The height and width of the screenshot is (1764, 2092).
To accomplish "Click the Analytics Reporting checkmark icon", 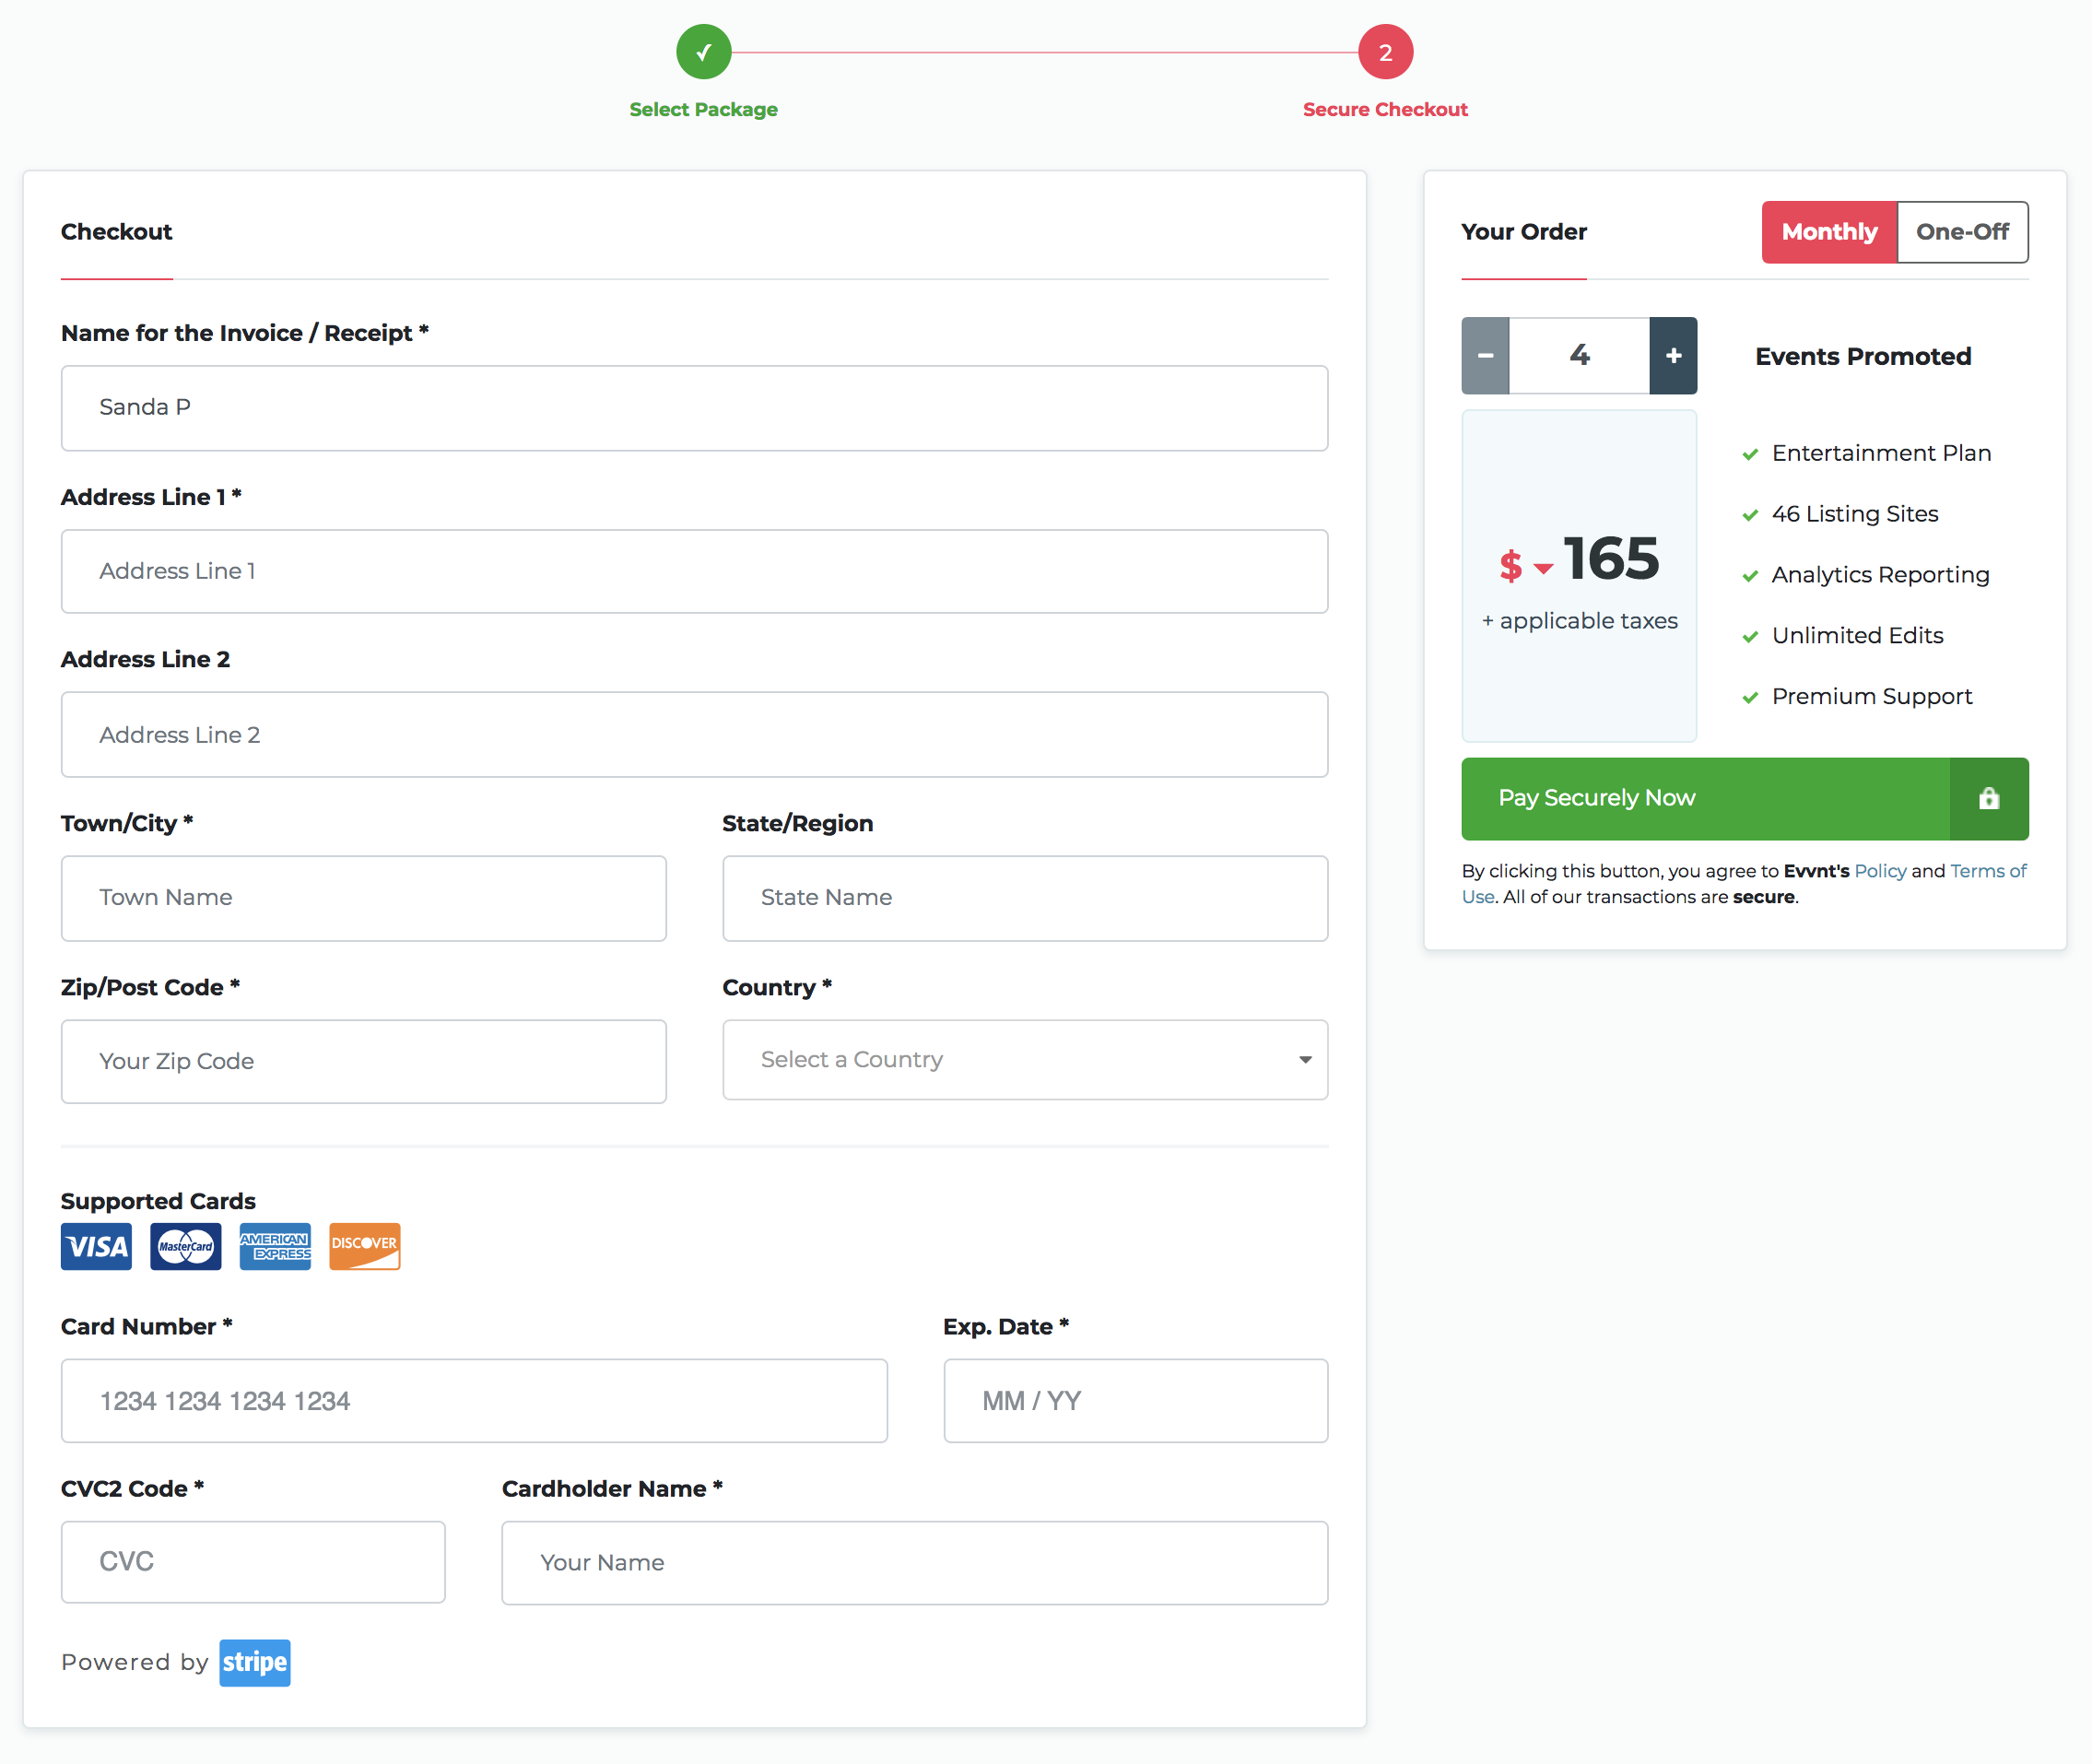I will (x=1750, y=577).
